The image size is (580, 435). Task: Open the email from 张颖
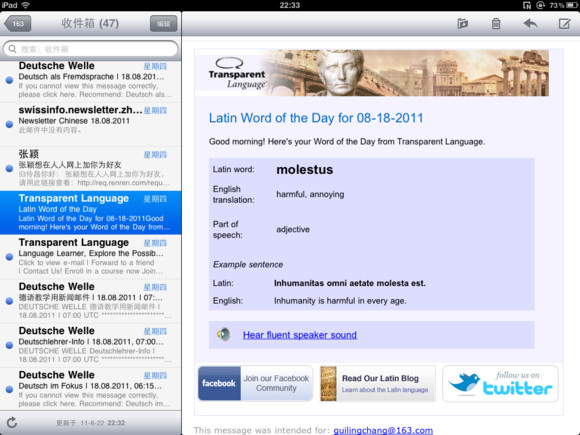[x=91, y=169]
